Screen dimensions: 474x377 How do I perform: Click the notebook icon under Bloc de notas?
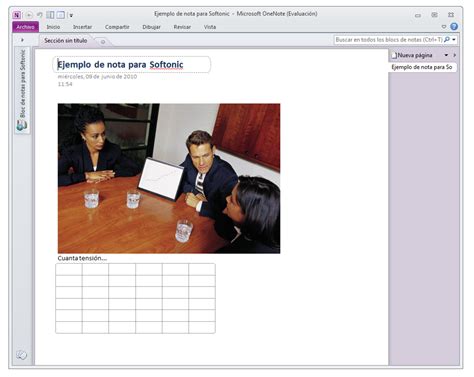coord(22,125)
